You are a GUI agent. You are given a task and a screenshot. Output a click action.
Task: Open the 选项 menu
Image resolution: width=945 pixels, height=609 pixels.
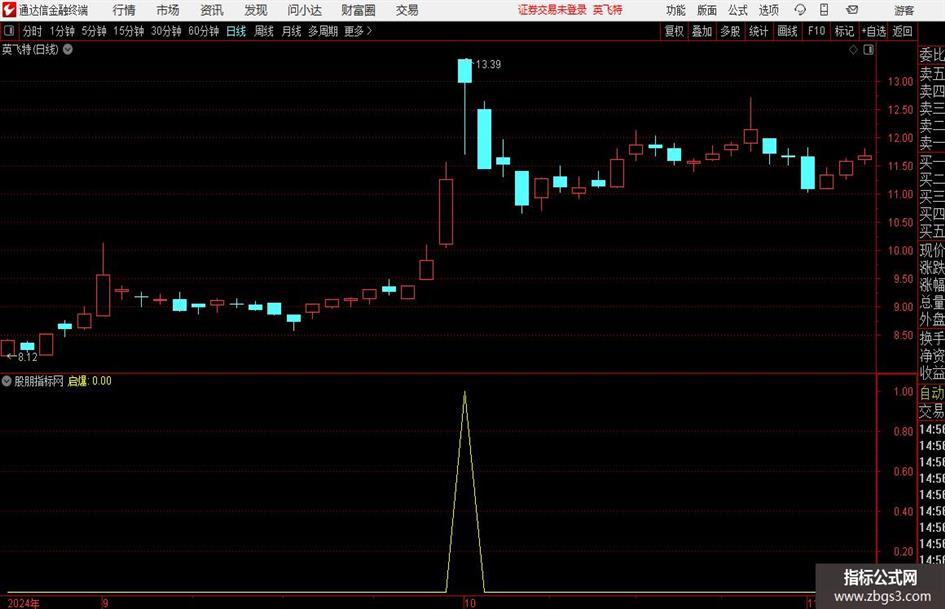pos(769,10)
